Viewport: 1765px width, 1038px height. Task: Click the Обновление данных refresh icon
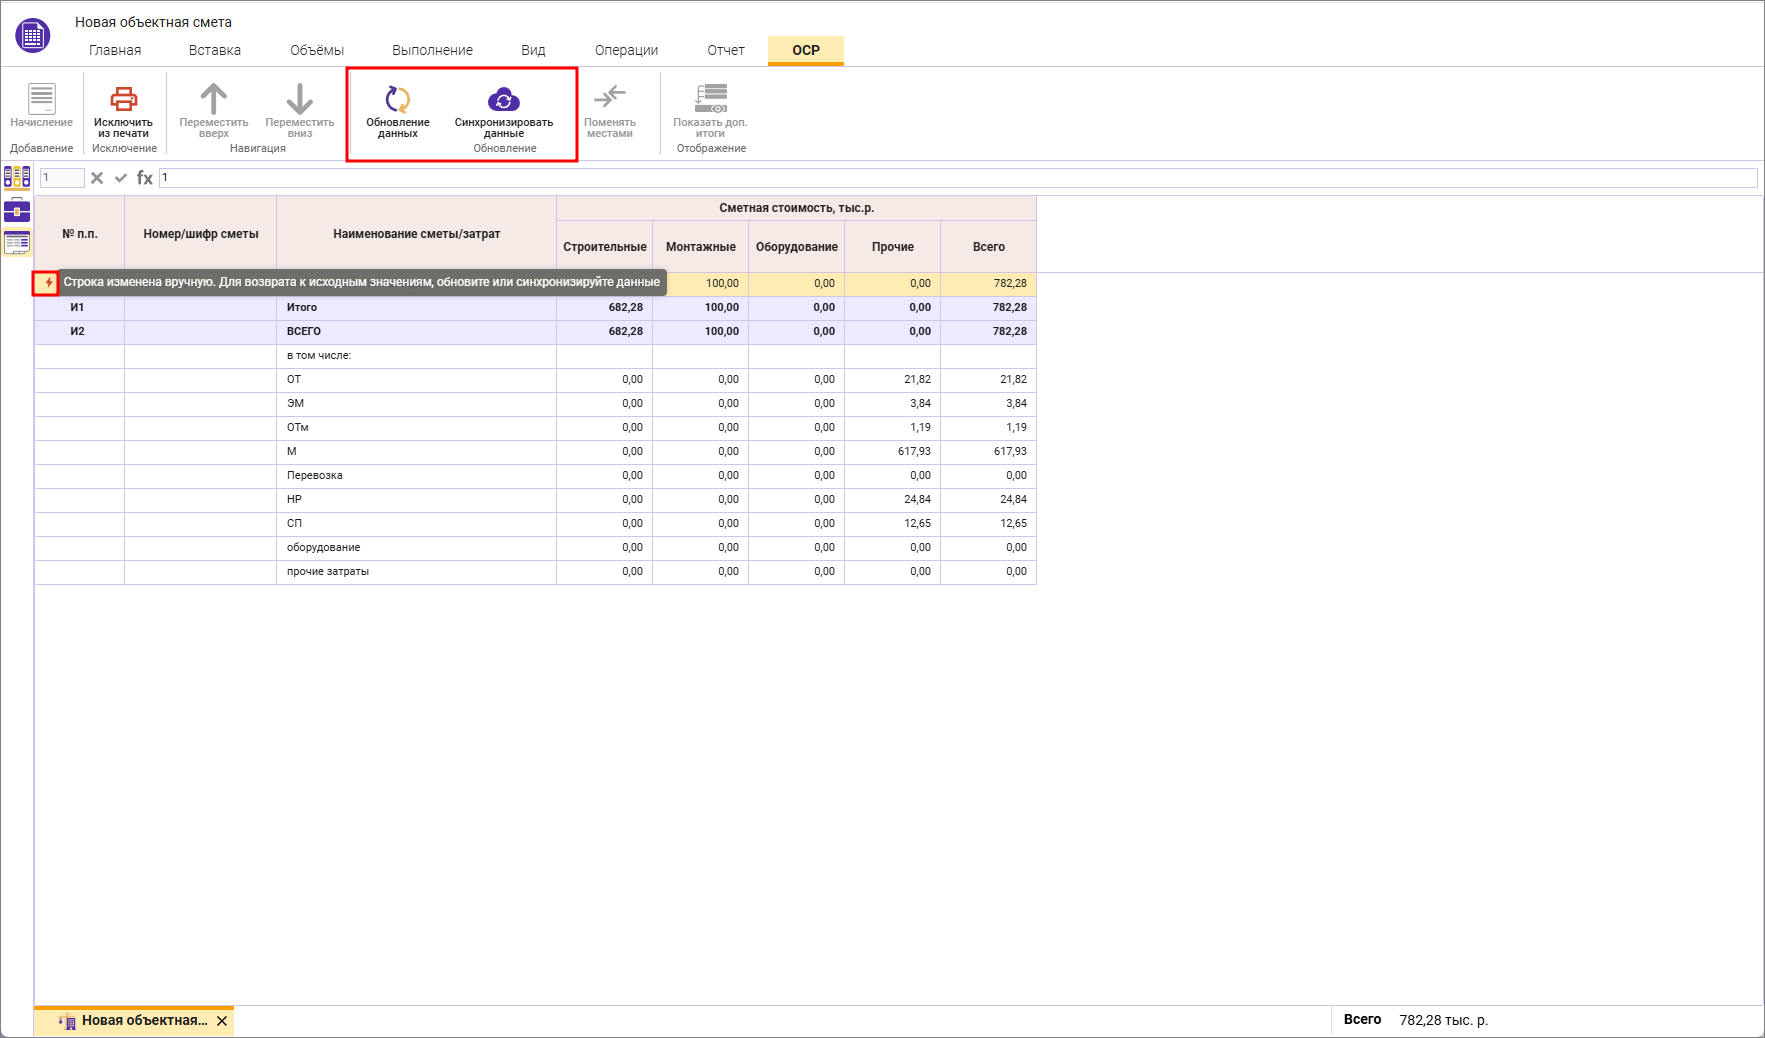[397, 100]
